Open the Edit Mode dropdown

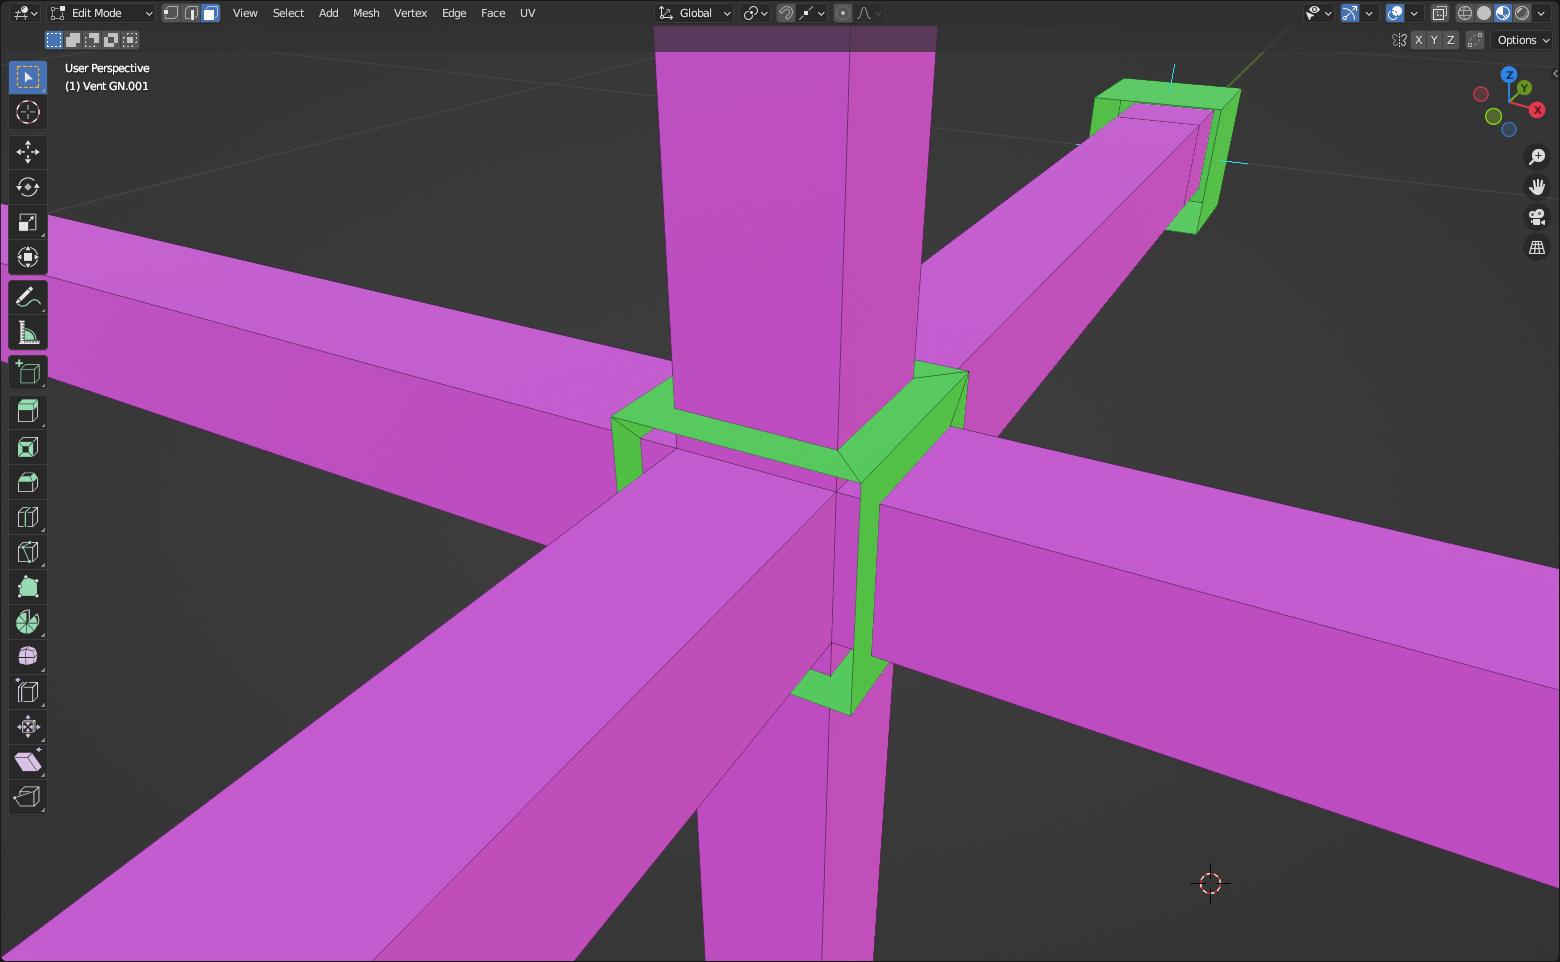tap(101, 13)
